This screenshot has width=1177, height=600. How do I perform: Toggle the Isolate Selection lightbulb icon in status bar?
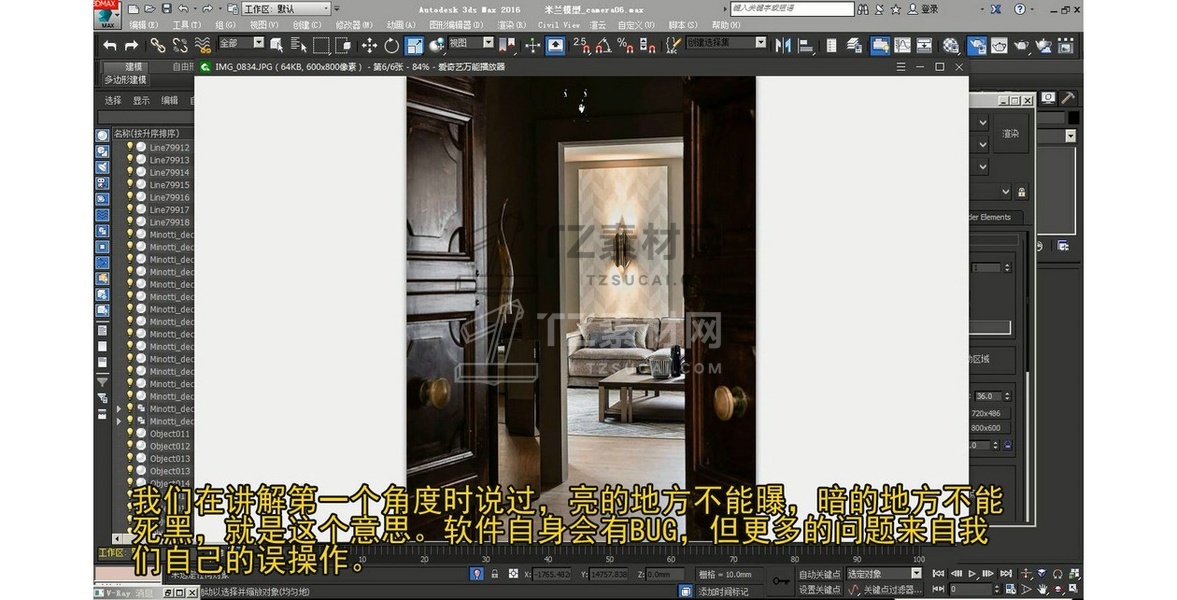coord(477,574)
